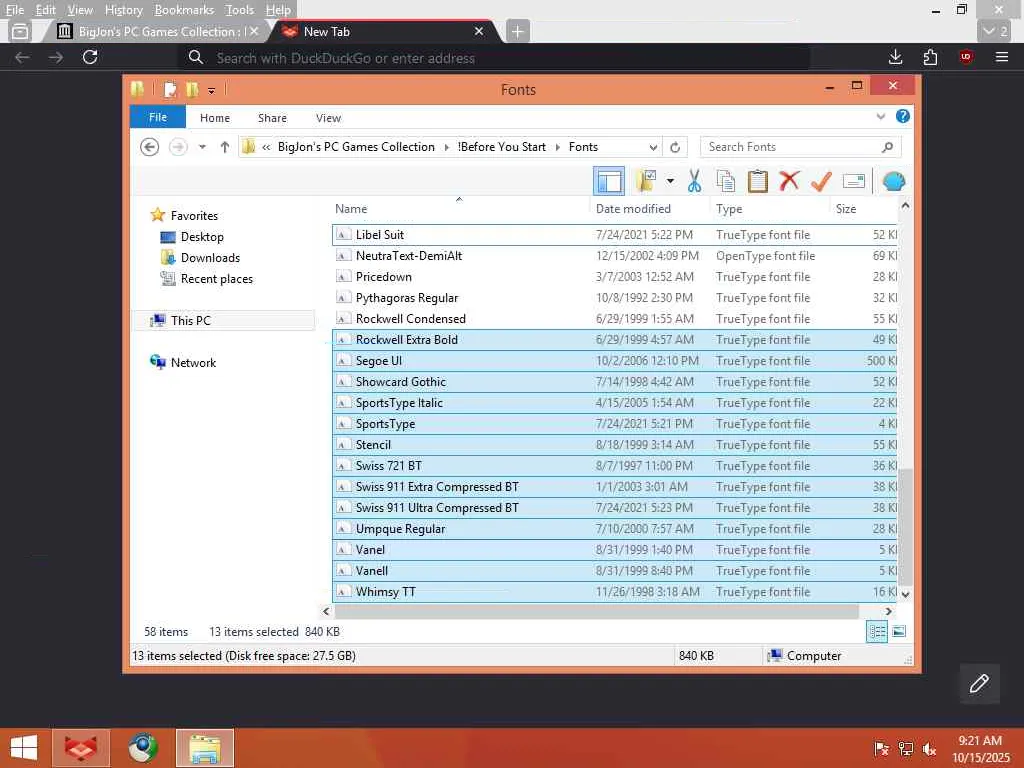Screen dimensions: 1024x768
Task: Switch to Large icons view in status bar
Action: 899,632
